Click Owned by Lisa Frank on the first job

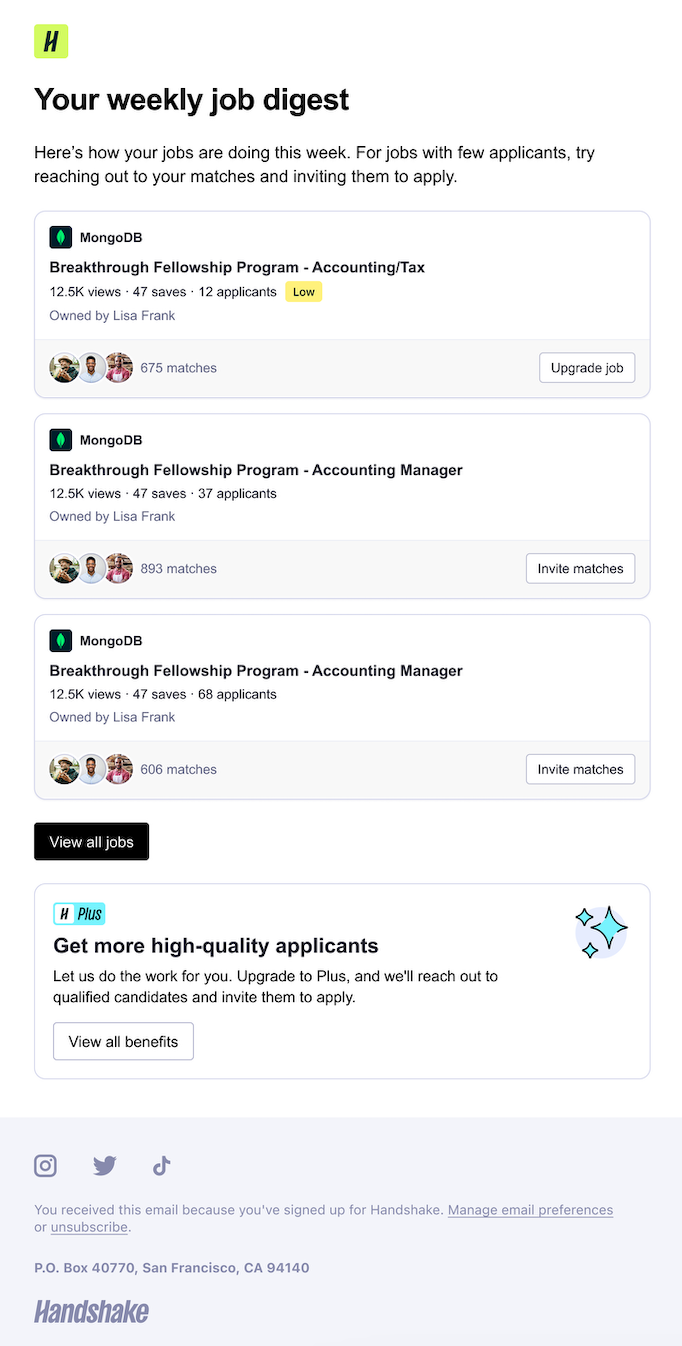(112, 315)
